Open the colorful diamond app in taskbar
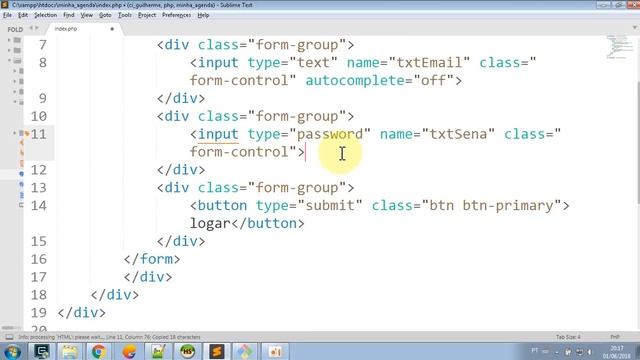Viewport: 640px width, 360px height. click(245, 352)
